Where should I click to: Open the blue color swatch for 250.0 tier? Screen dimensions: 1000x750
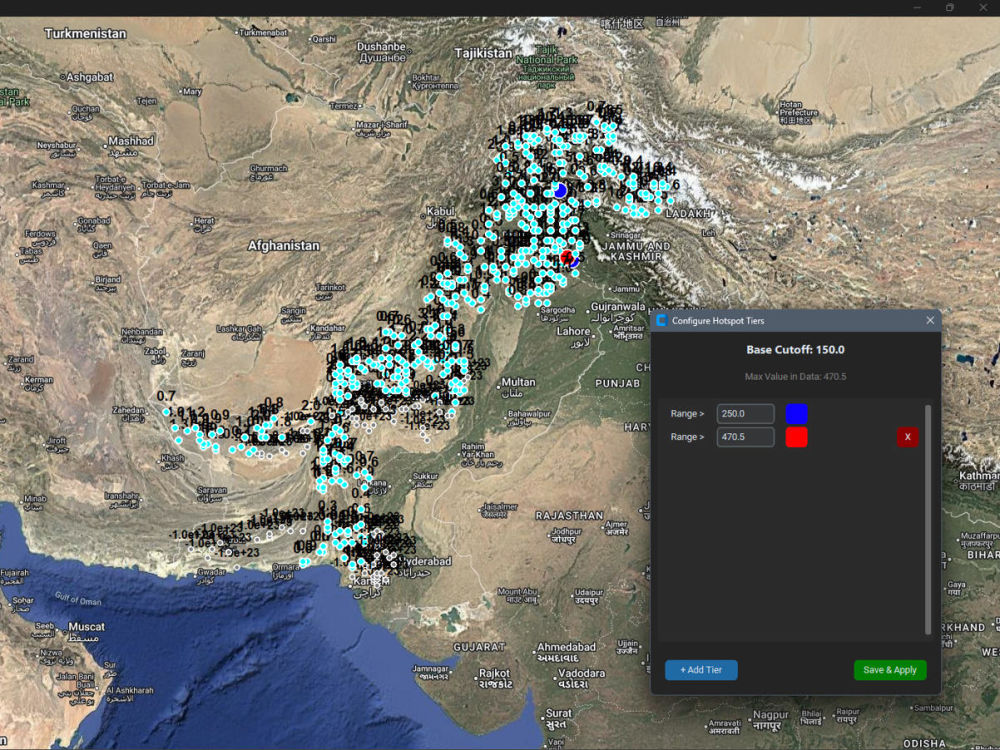pyautogui.click(x=797, y=413)
